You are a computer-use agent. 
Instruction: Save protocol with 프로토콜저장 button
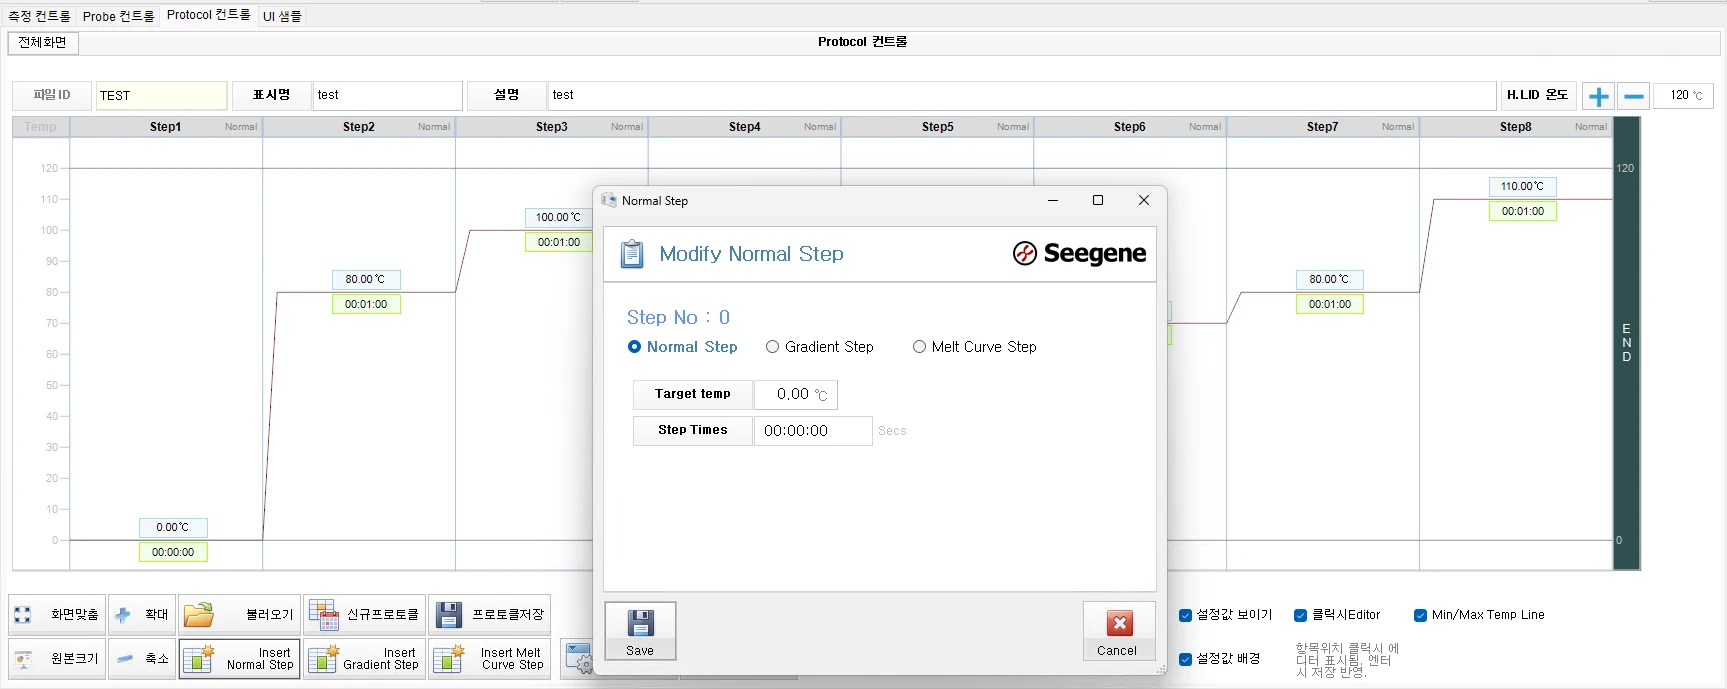(x=490, y=615)
